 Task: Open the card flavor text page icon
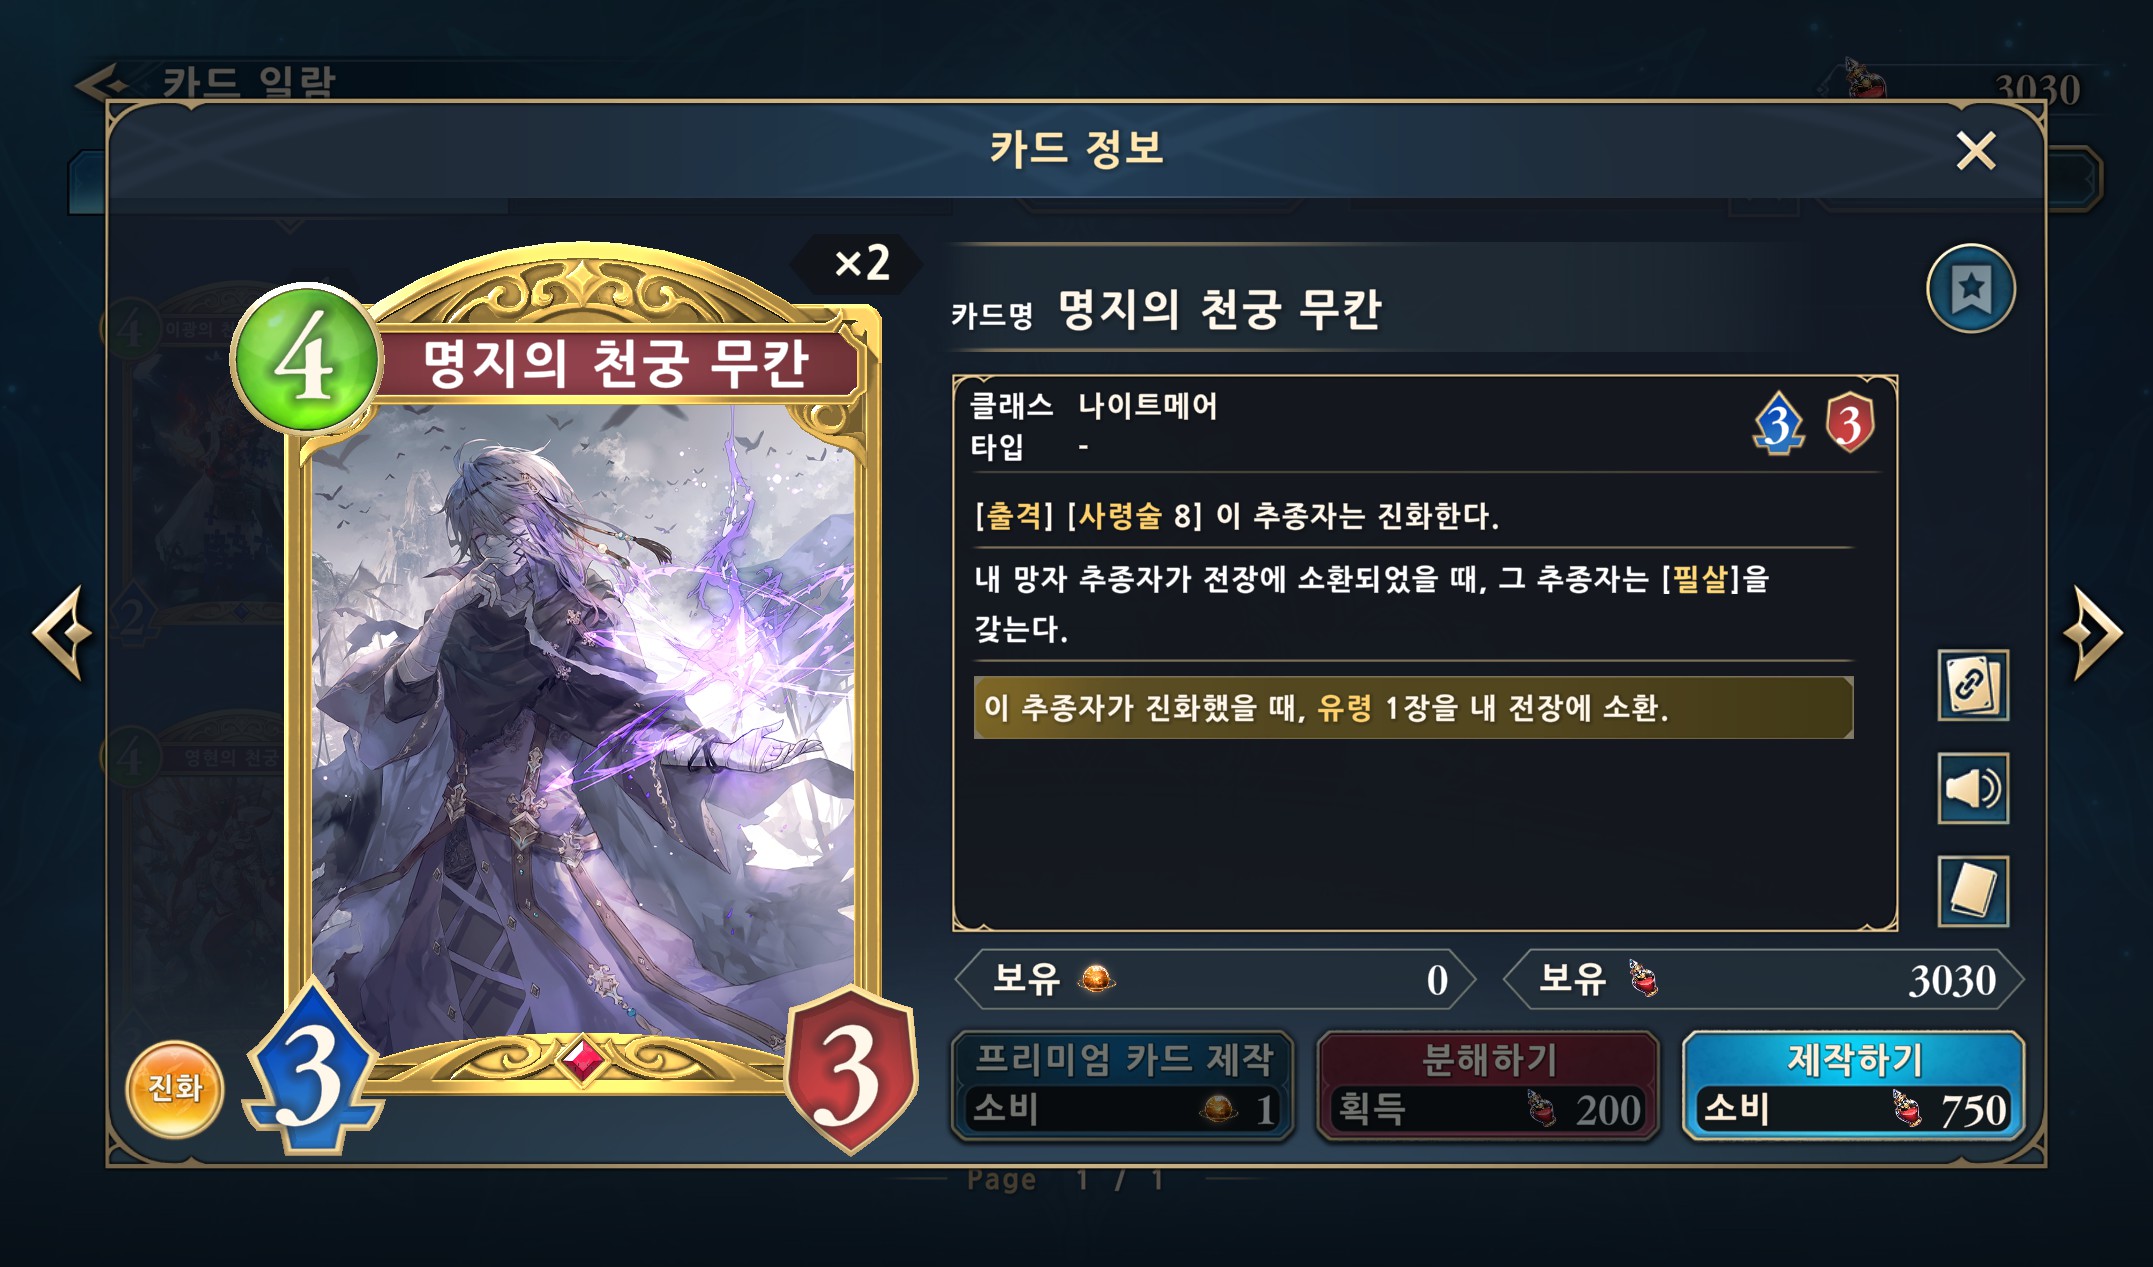pos(1972,891)
